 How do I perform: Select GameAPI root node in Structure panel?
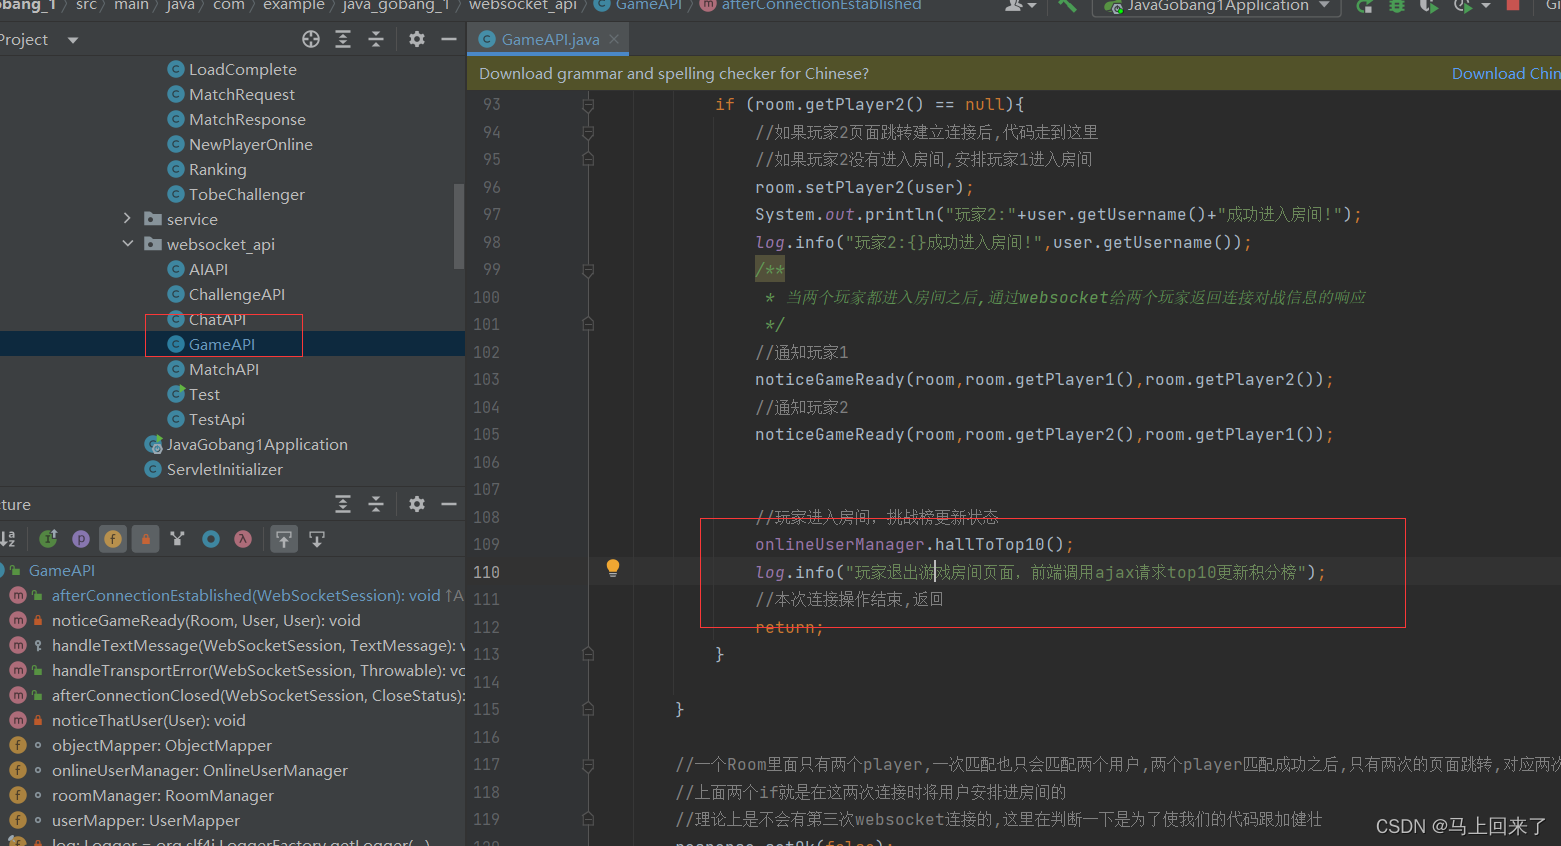[x=62, y=570]
